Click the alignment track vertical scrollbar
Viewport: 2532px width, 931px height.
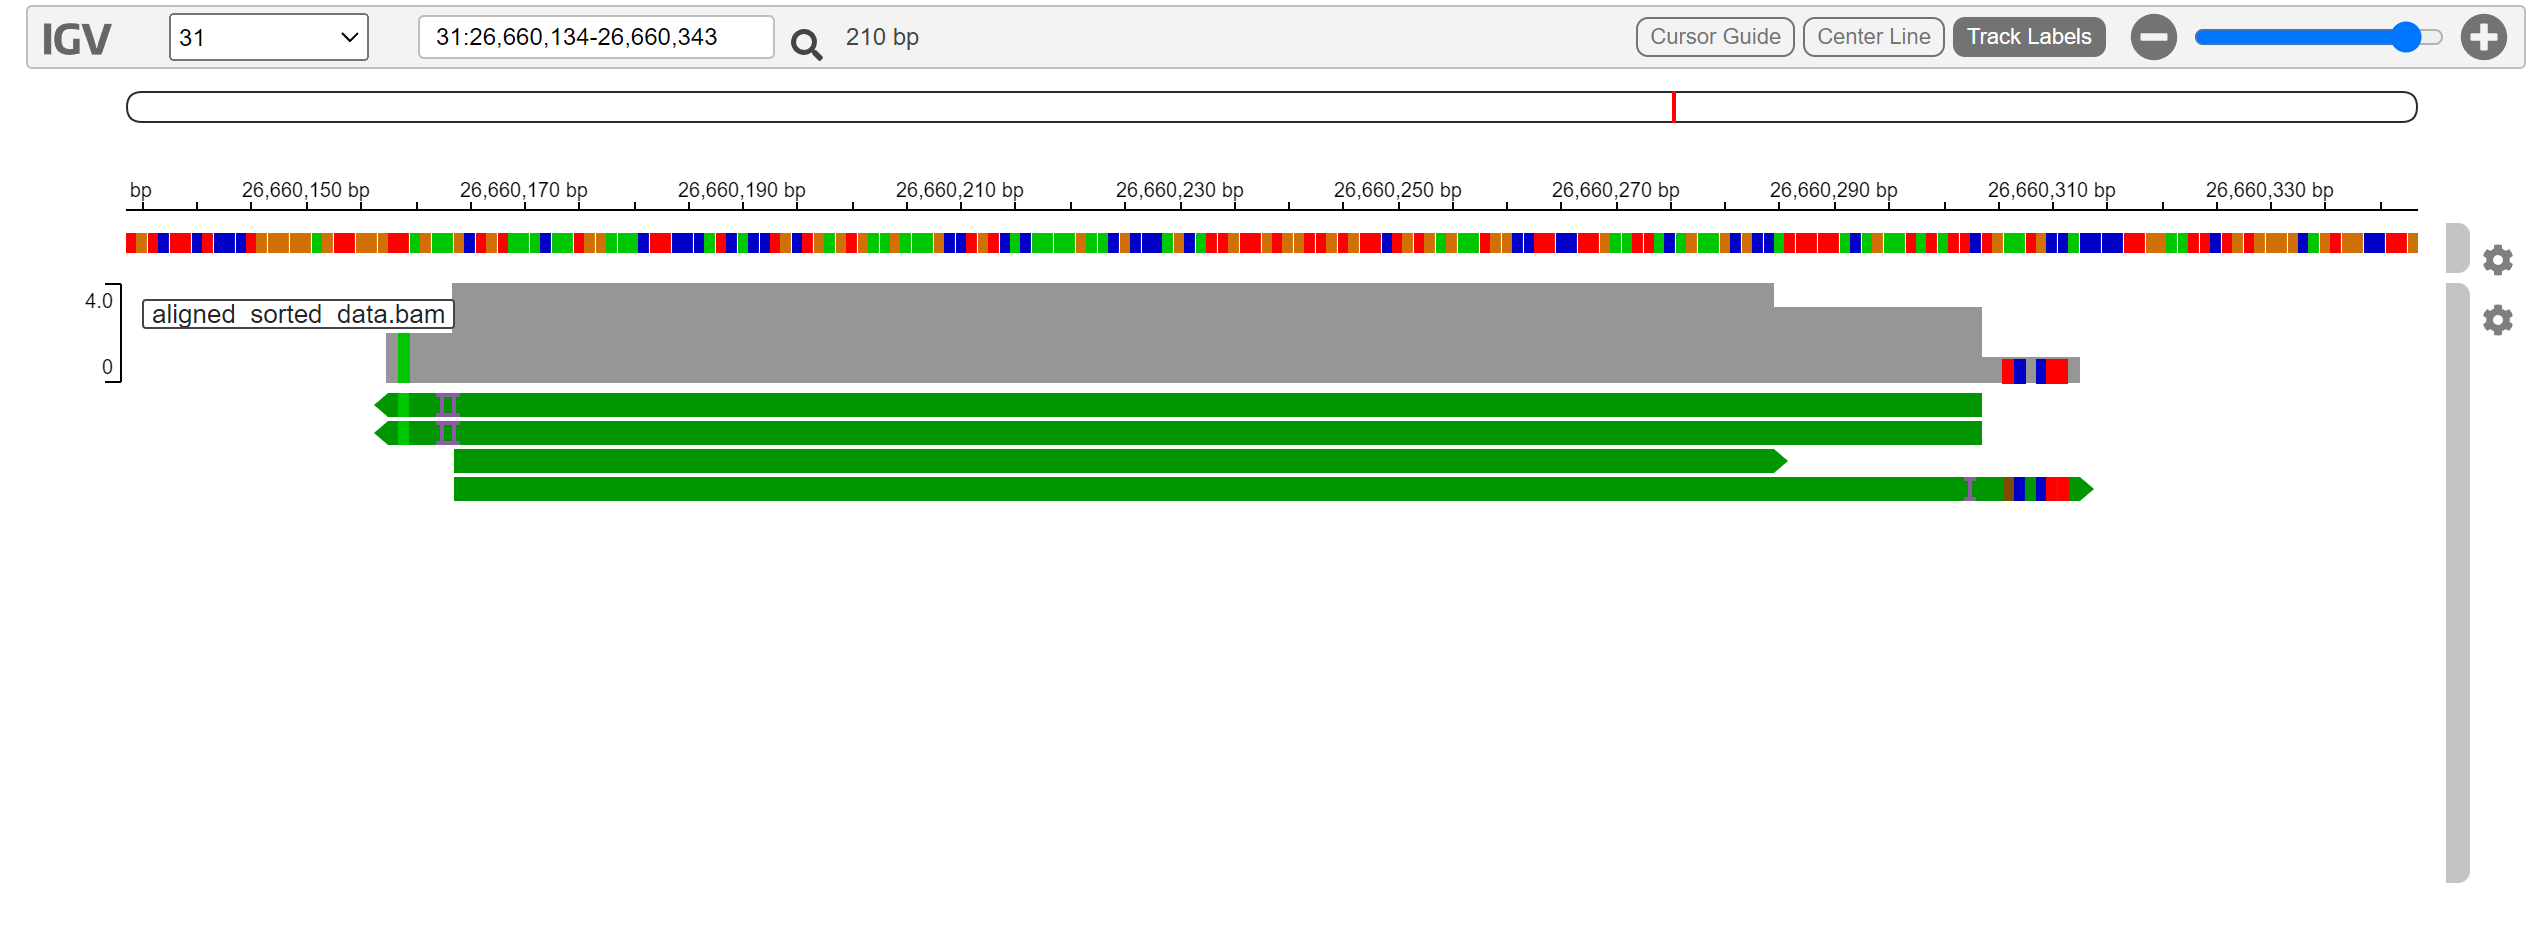tap(2457, 582)
